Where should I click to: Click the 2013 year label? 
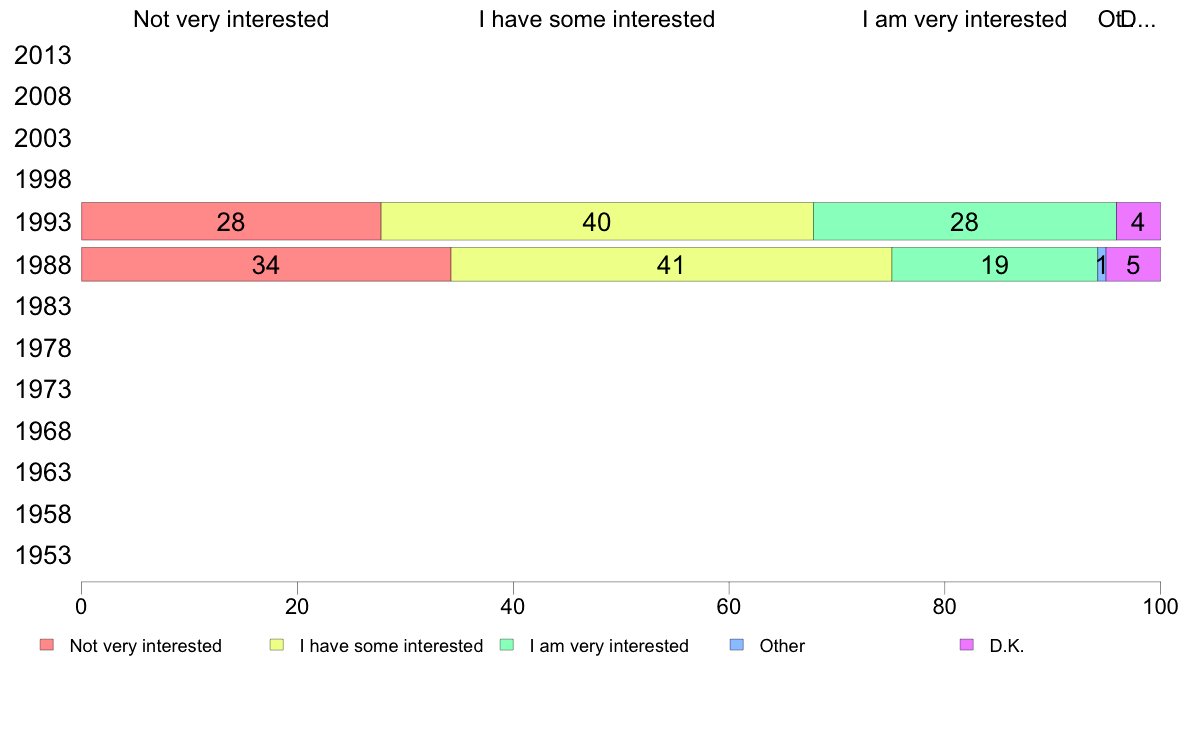point(42,55)
